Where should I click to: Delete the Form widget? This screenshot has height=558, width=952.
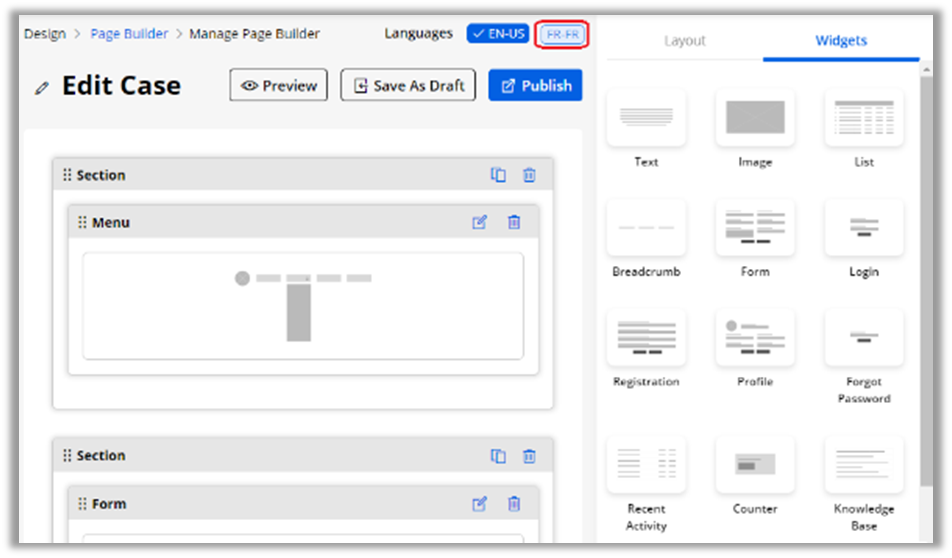tap(514, 504)
